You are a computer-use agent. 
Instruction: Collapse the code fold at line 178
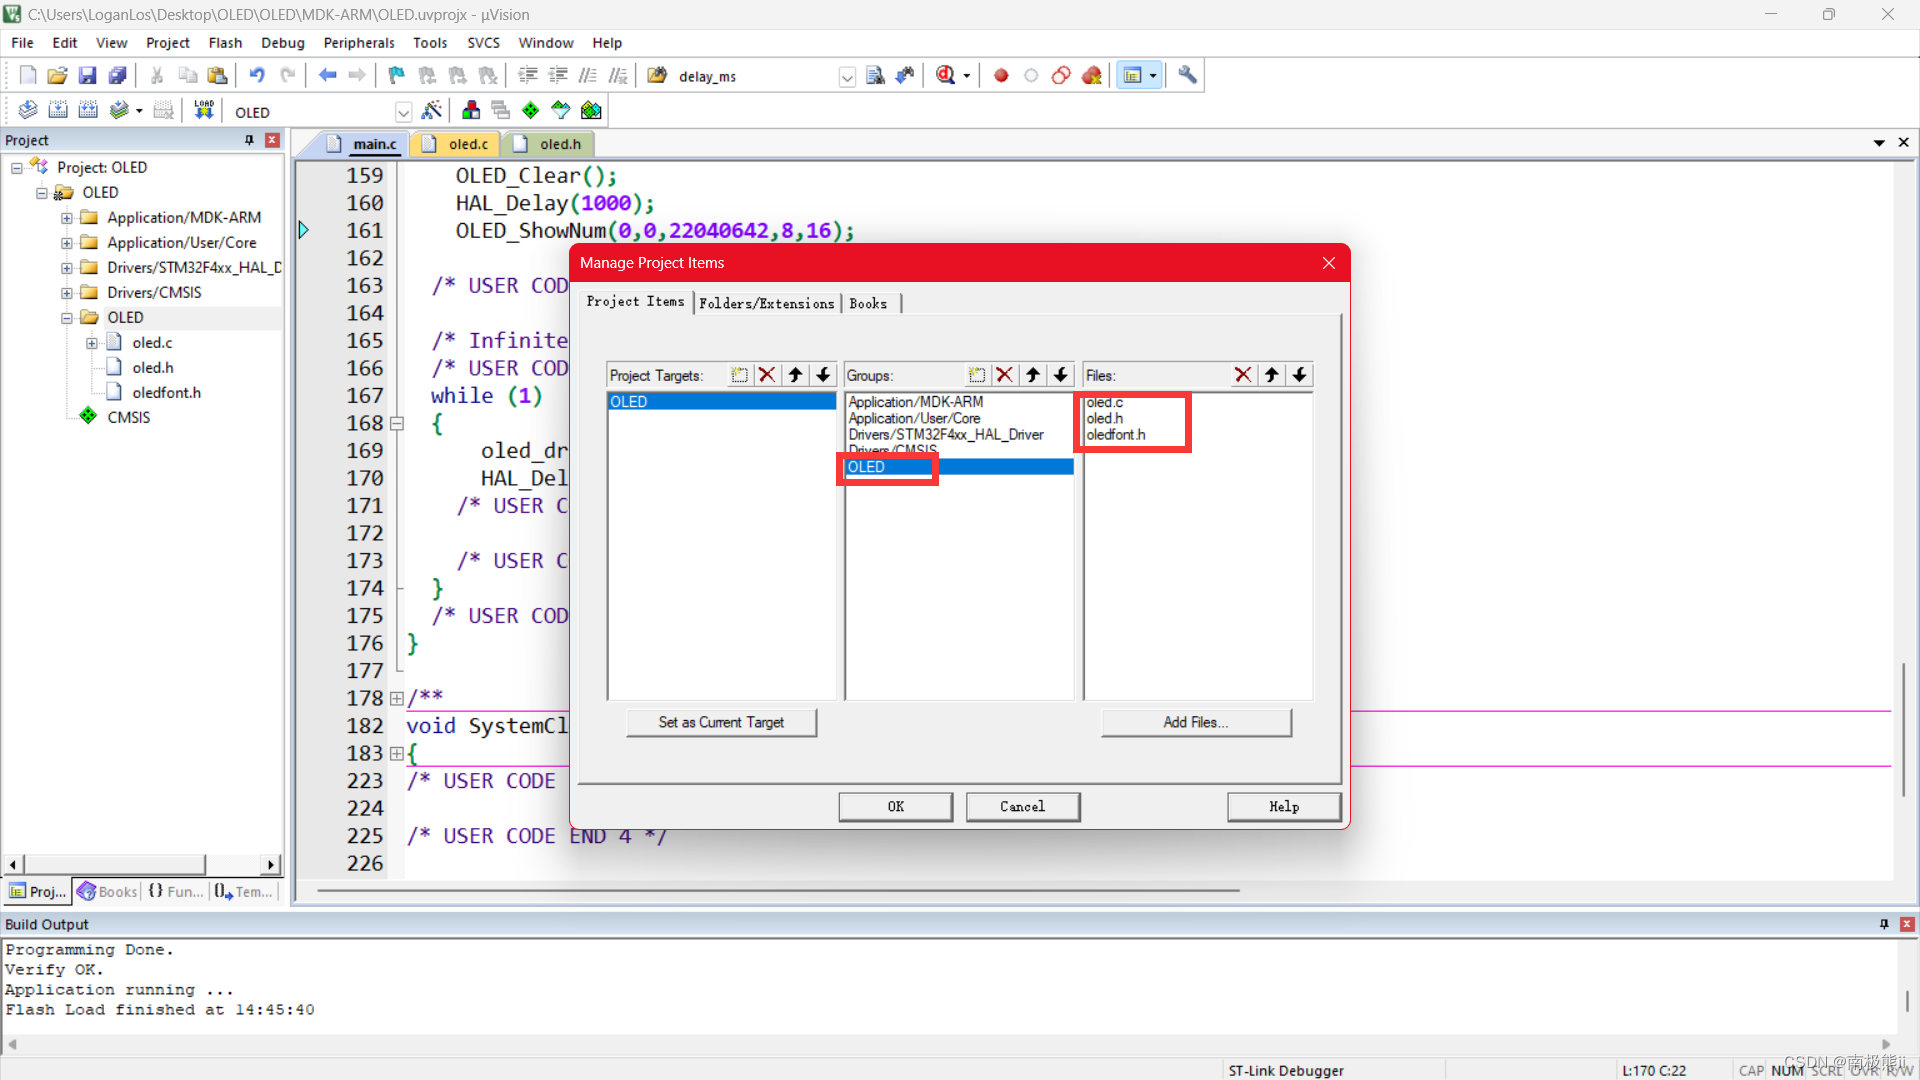click(397, 698)
